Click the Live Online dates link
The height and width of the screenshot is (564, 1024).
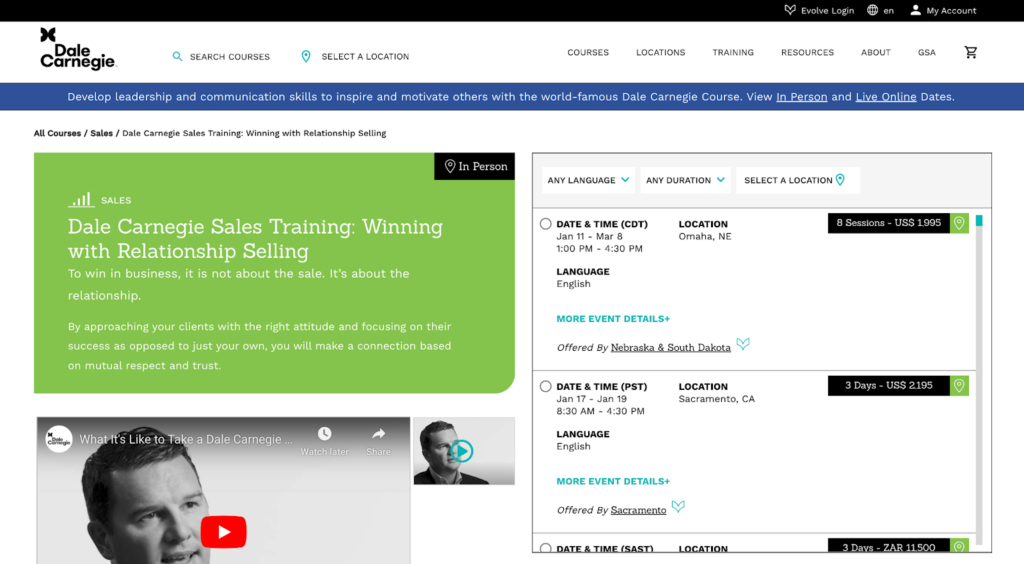pos(886,97)
